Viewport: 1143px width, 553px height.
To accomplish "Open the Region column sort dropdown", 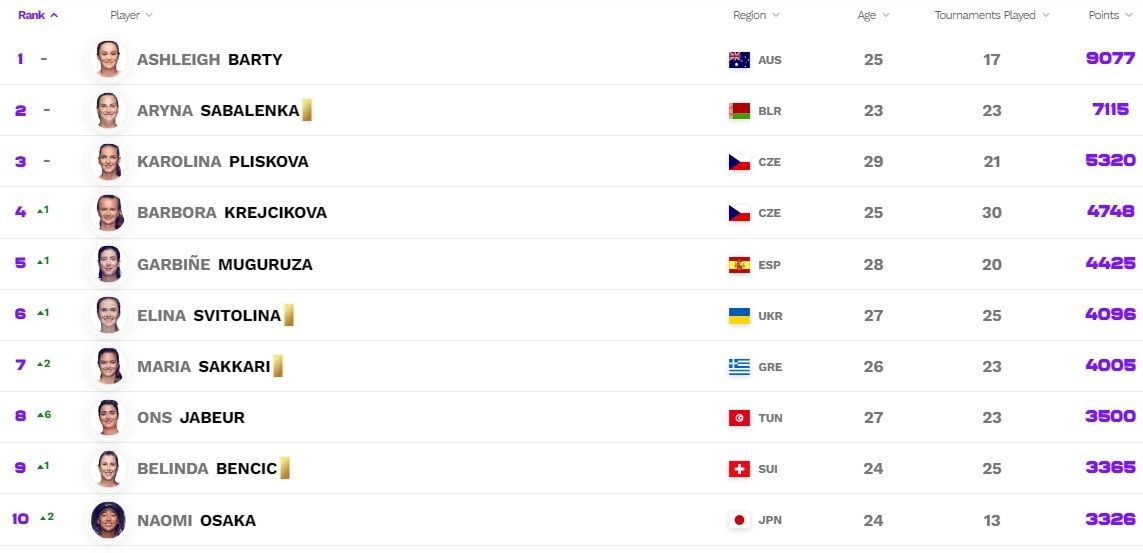I will tap(756, 15).
